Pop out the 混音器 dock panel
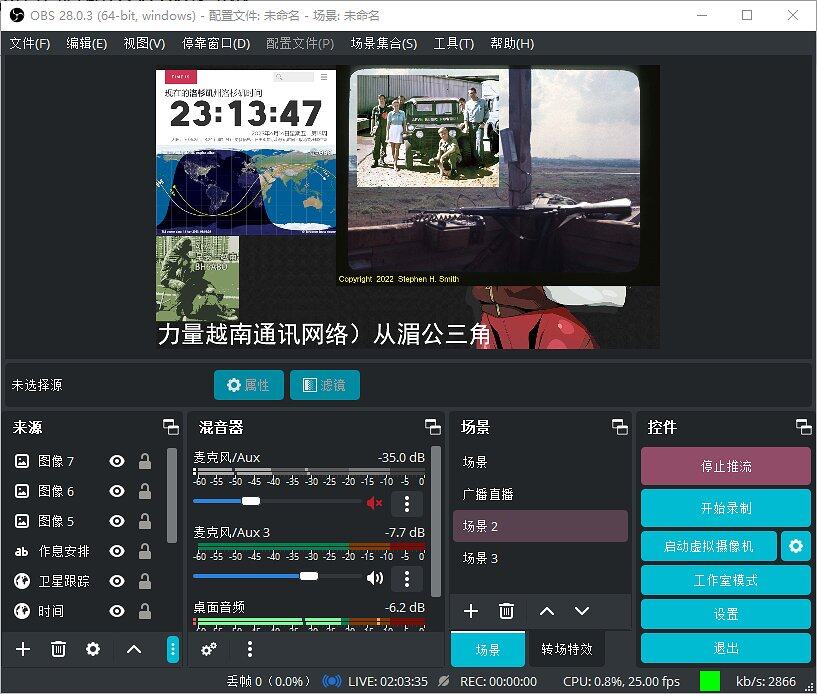Screen dimensions: 817x694 coord(432,427)
